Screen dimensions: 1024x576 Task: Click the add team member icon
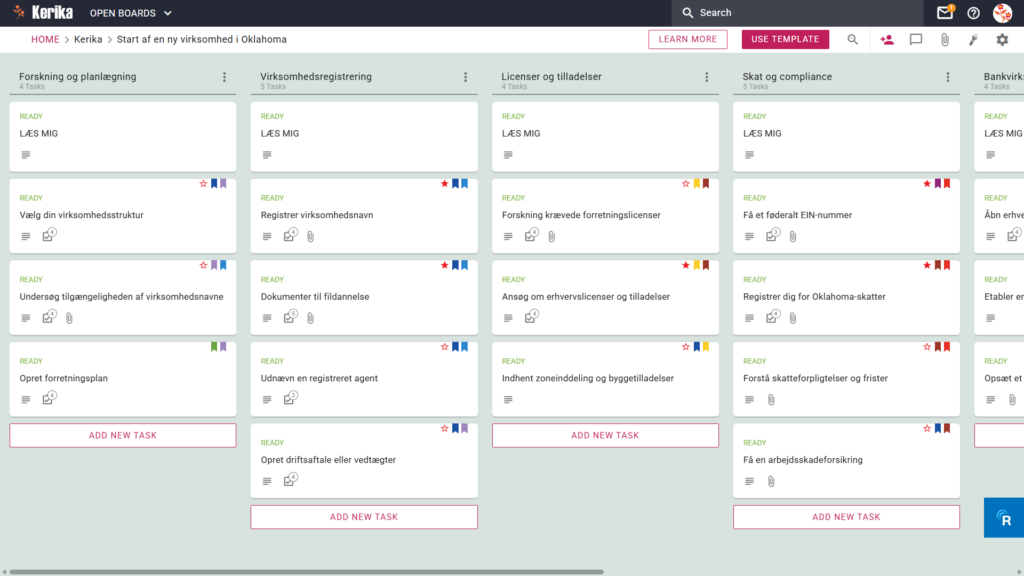pos(887,40)
